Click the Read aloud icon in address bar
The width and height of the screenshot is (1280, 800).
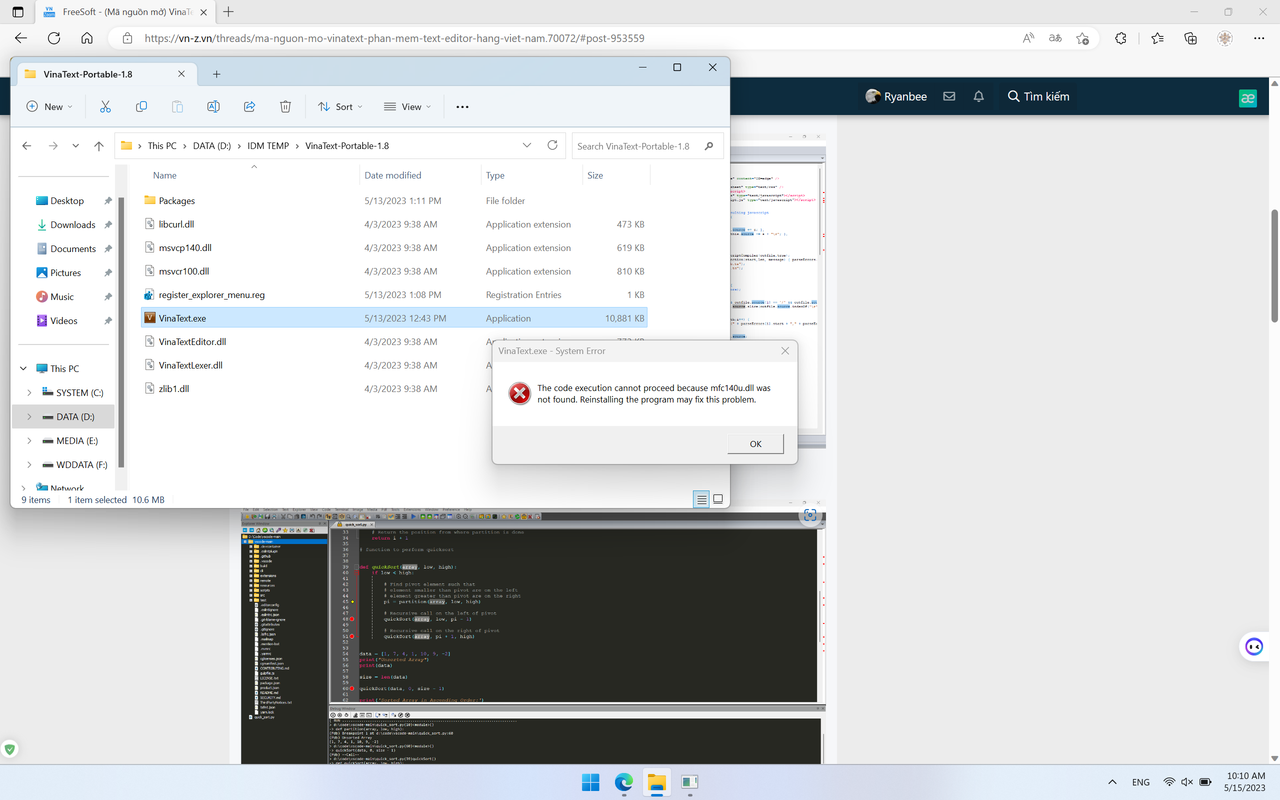pyautogui.click(x=1029, y=38)
